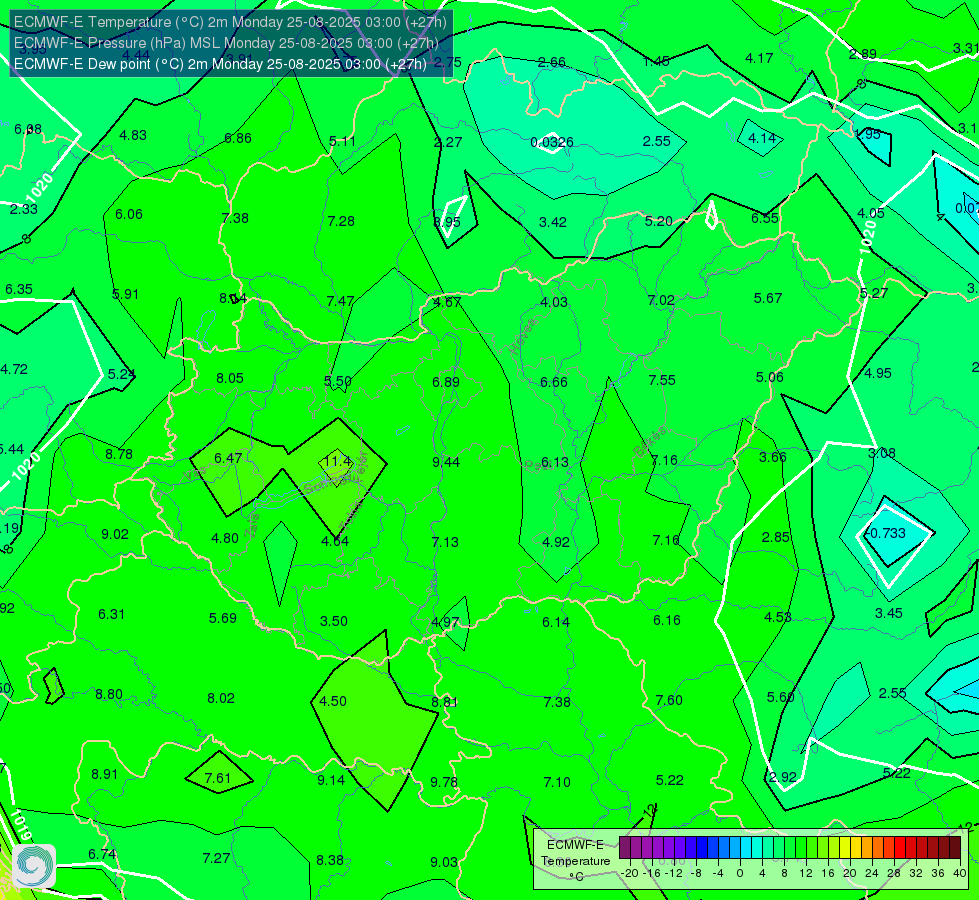Click the 7.47 value on the map

pos(340,301)
